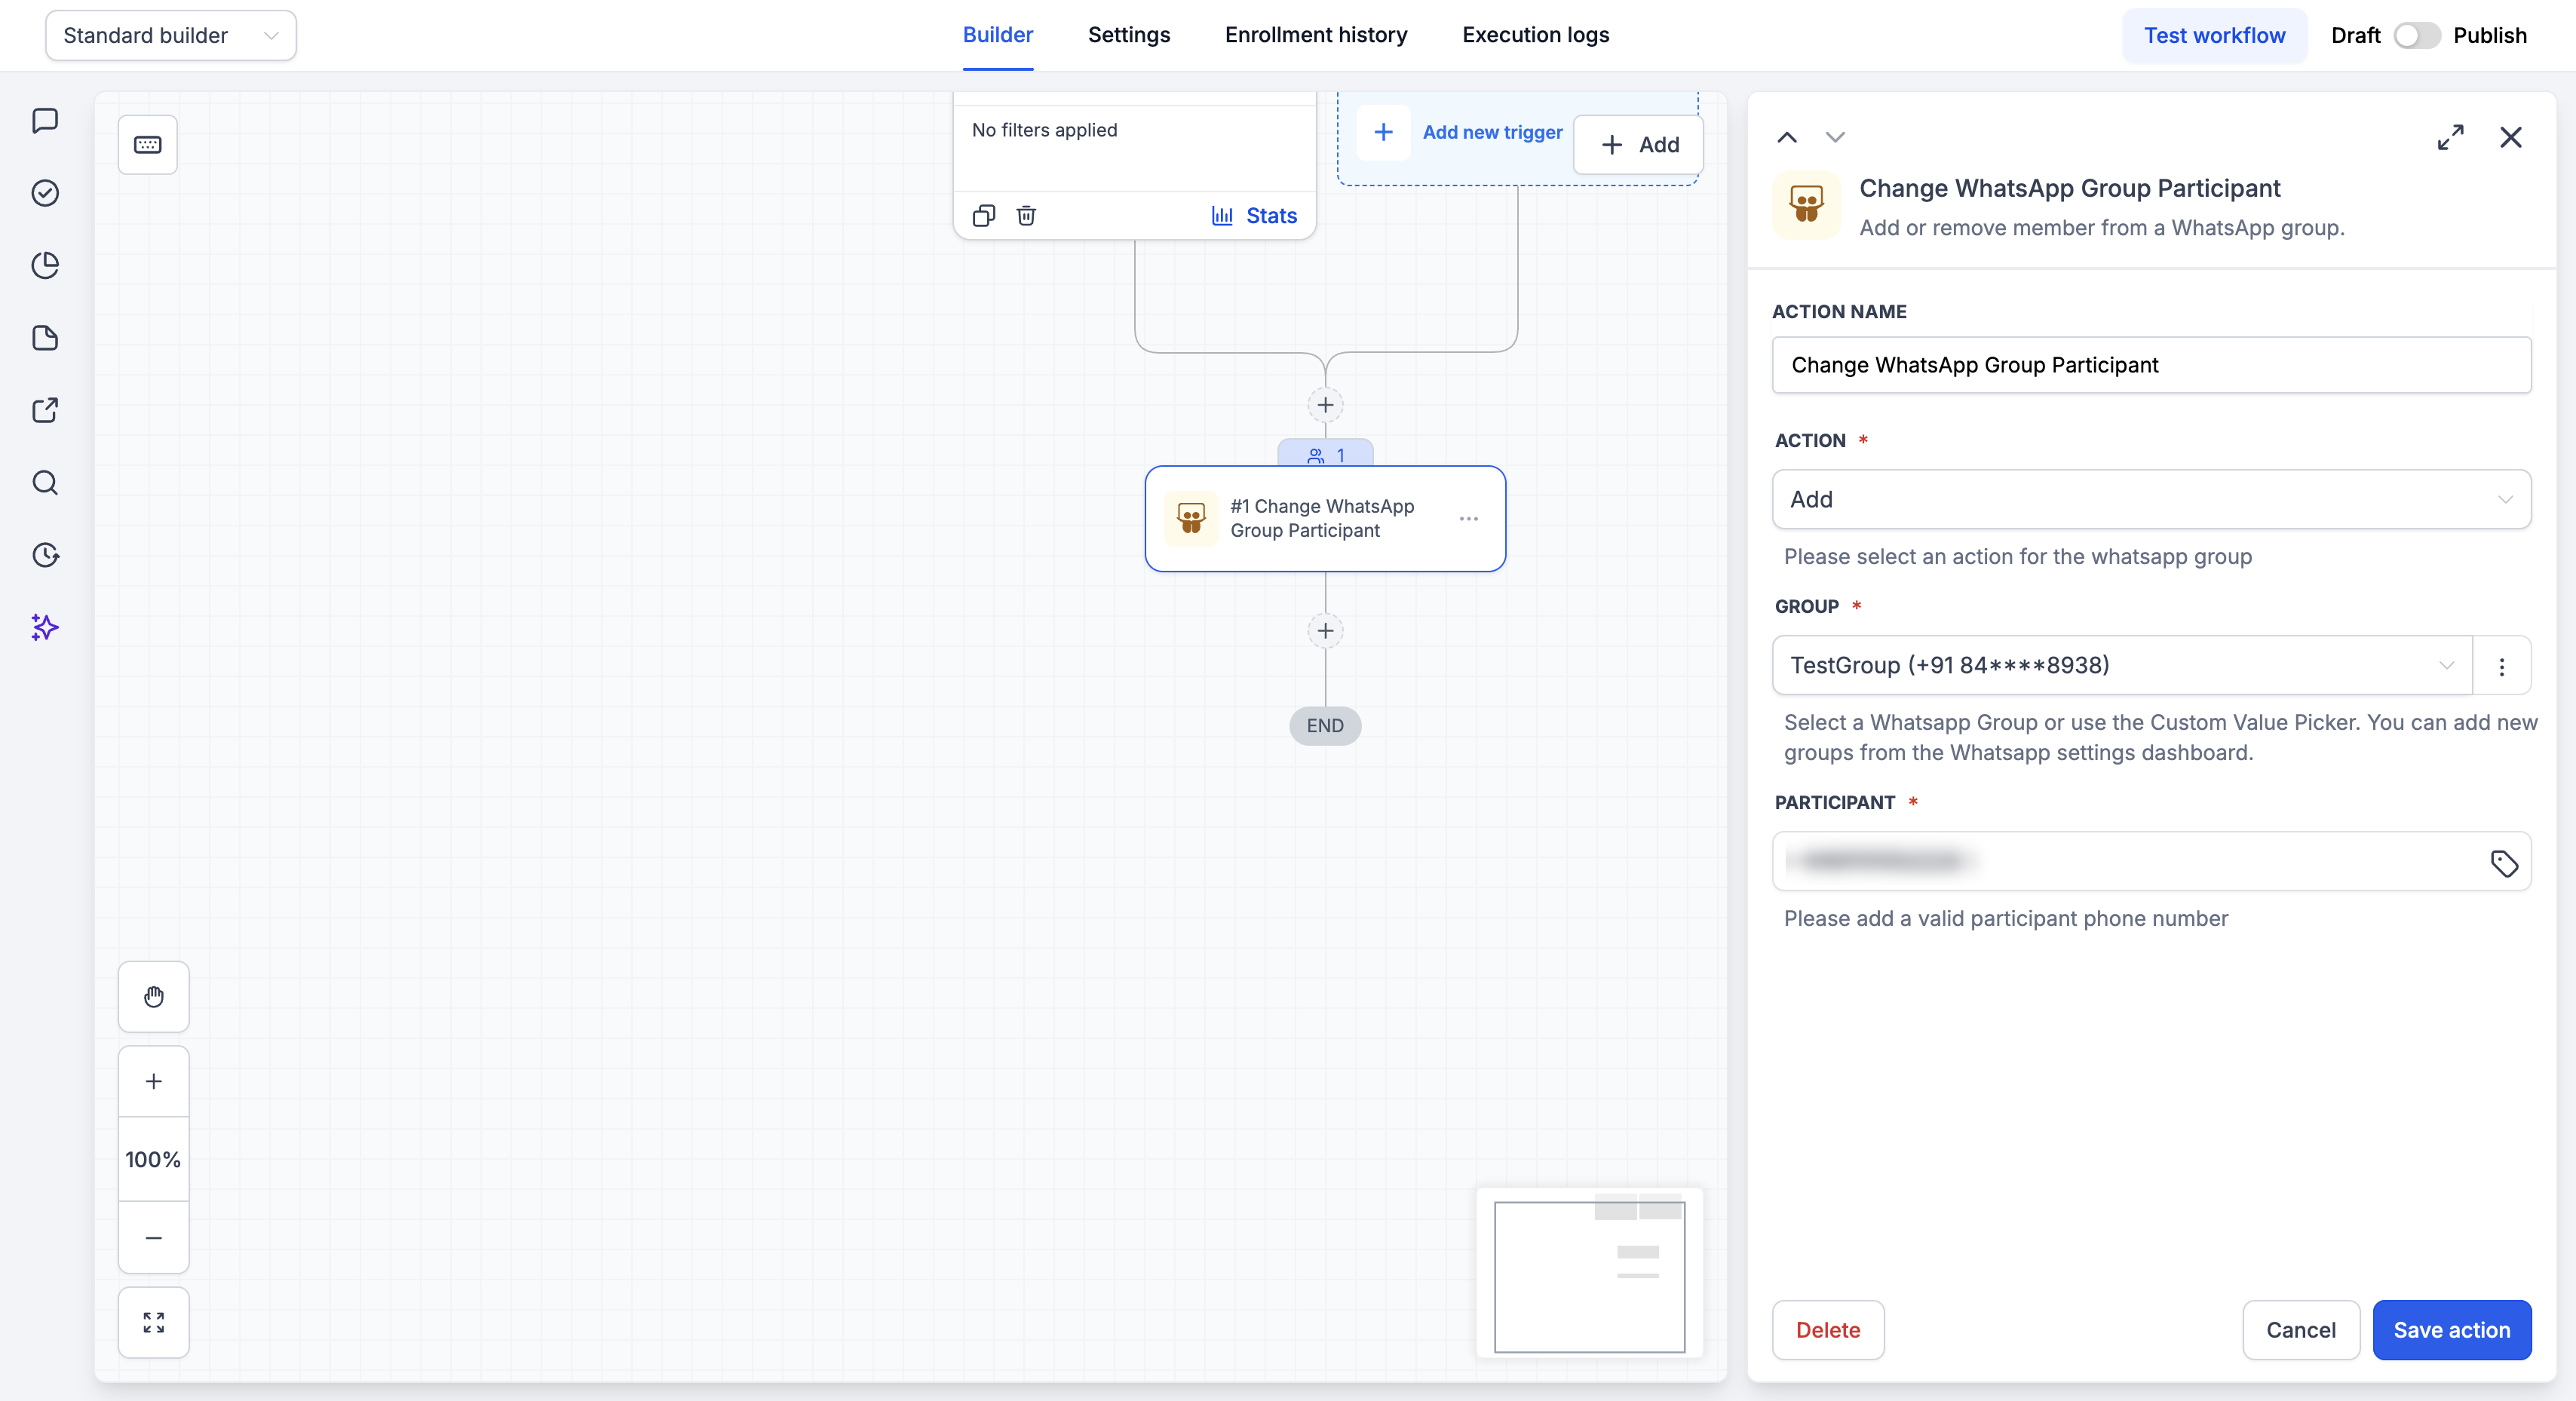Click the WhatsApp action icon in panel header
The height and width of the screenshot is (1401, 2576).
tap(1806, 205)
